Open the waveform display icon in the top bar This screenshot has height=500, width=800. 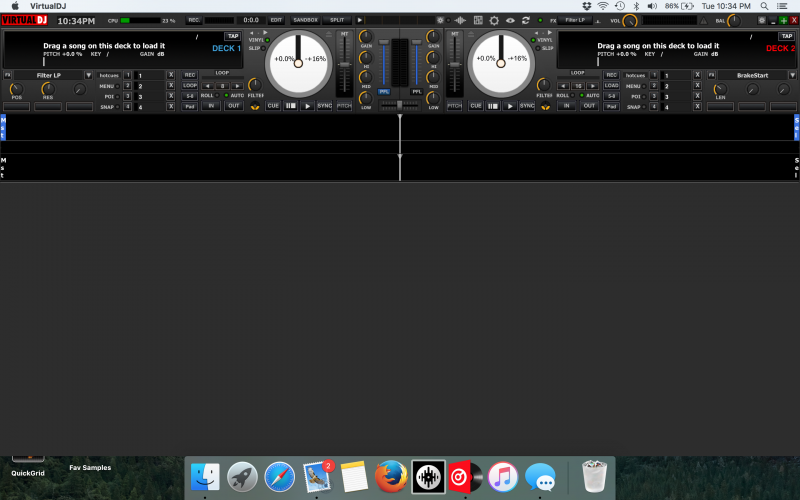pos(460,20)
